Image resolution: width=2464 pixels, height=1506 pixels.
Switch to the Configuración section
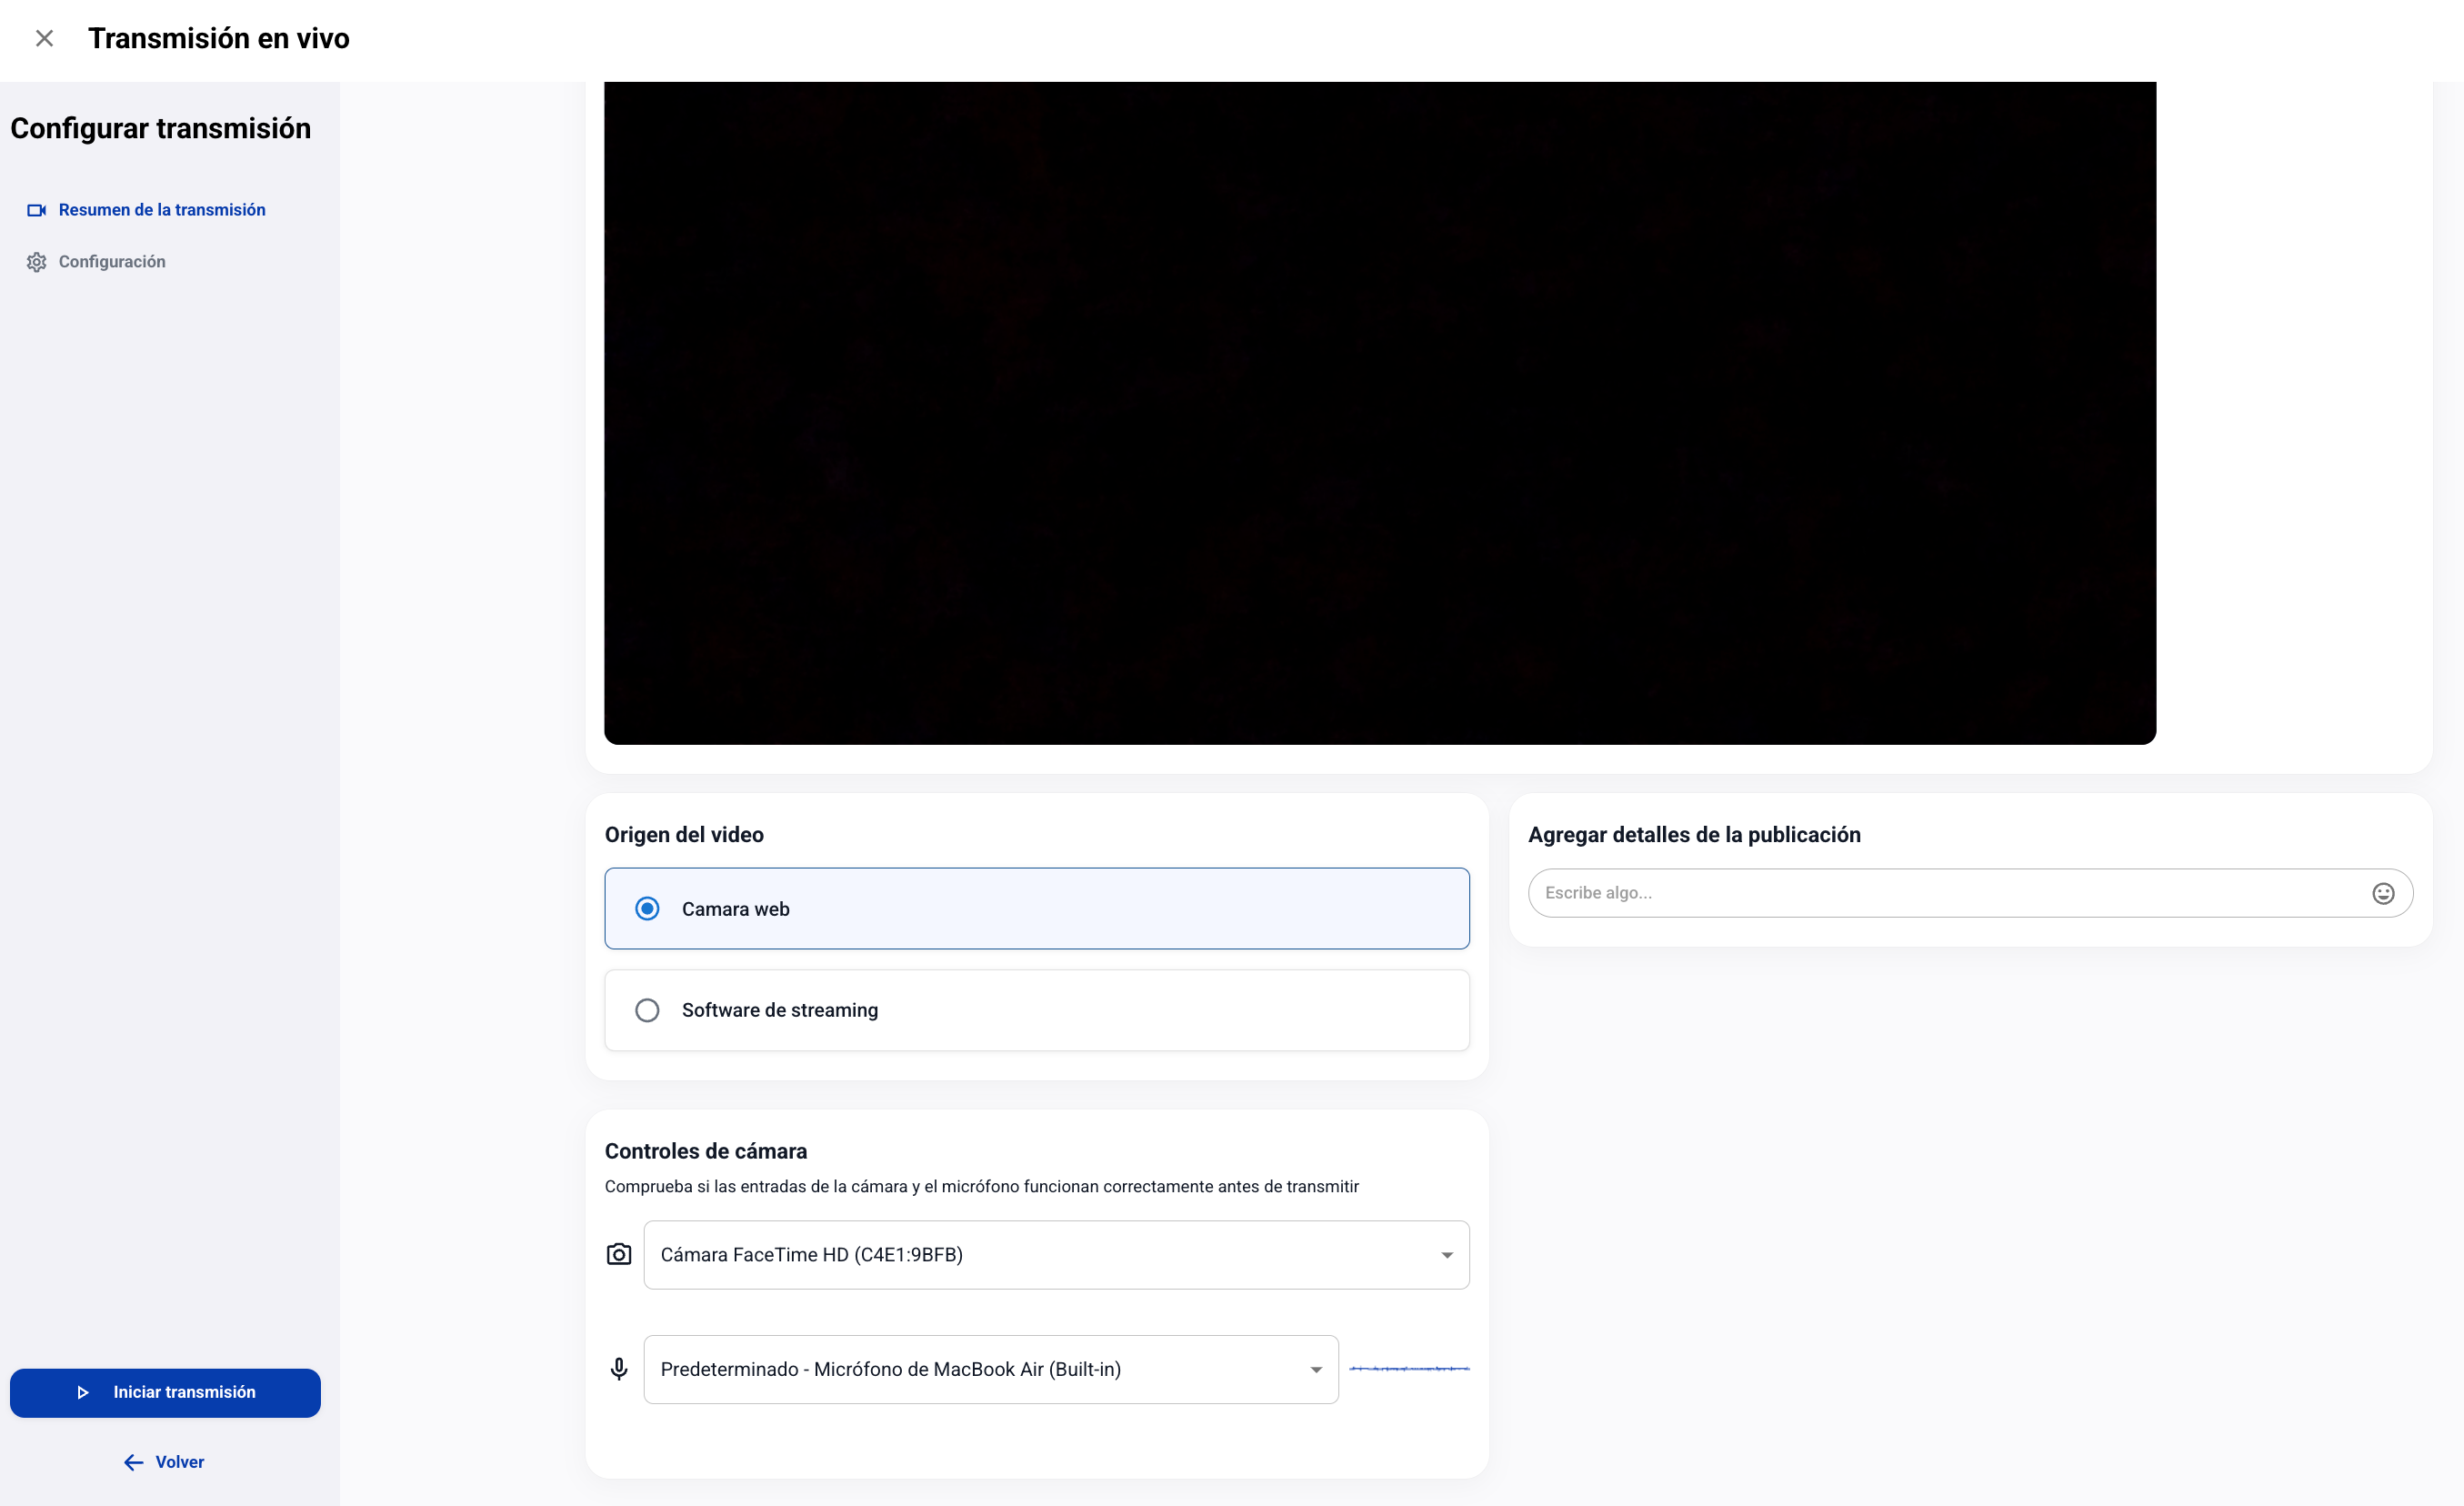click(112, 262)
